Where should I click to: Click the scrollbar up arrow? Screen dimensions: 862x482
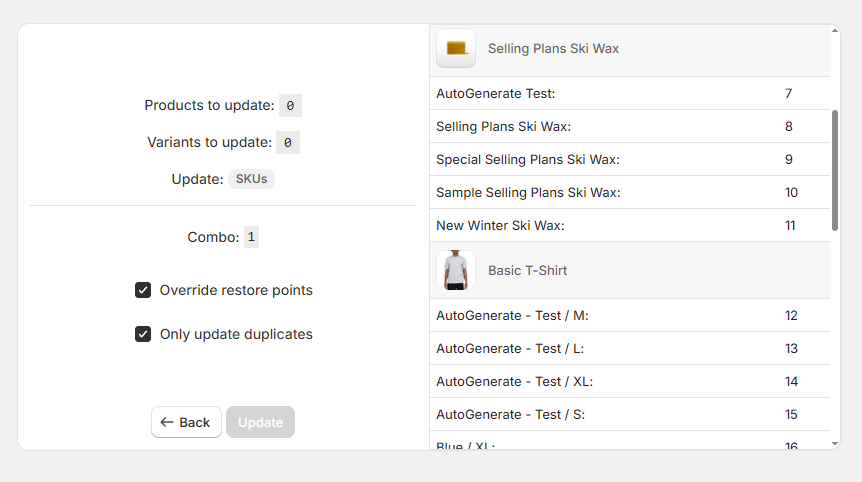tap(835, 31)
